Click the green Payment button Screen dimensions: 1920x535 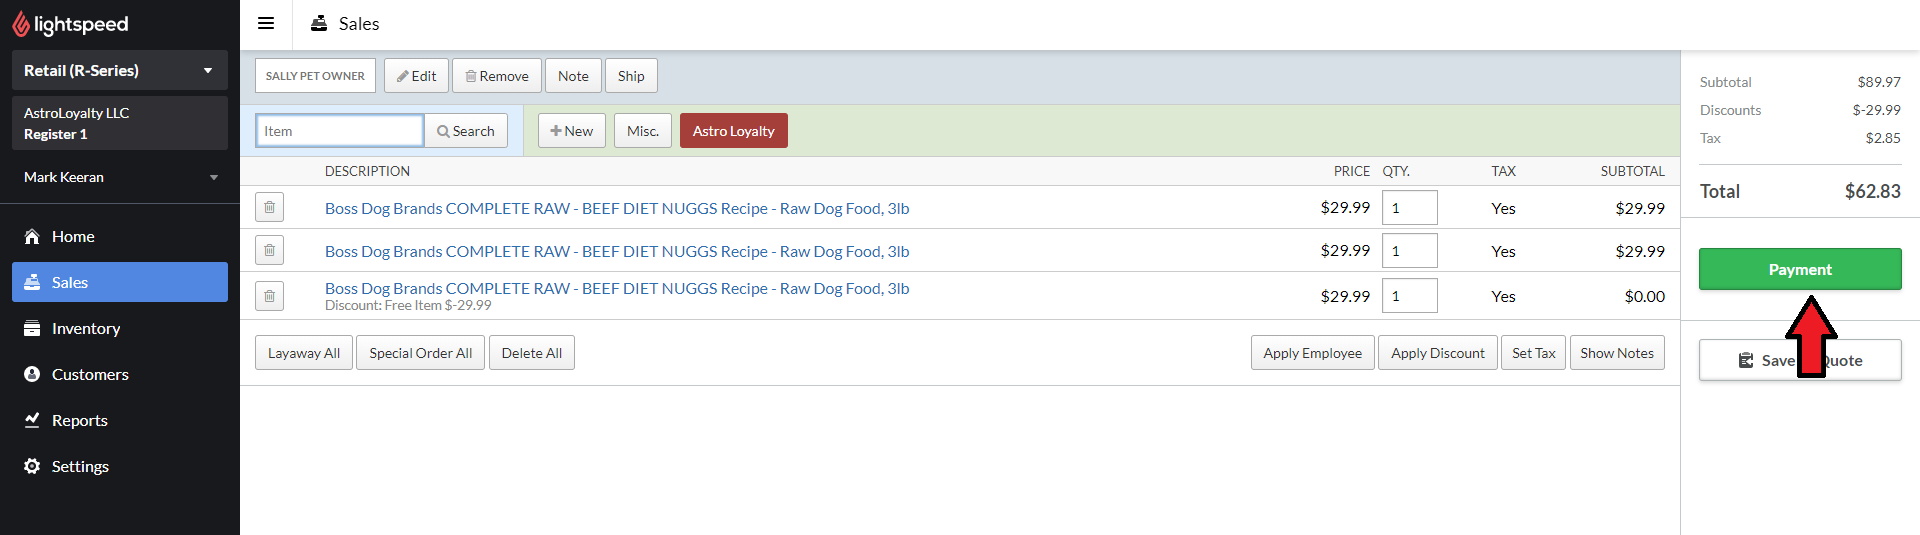1799,269
